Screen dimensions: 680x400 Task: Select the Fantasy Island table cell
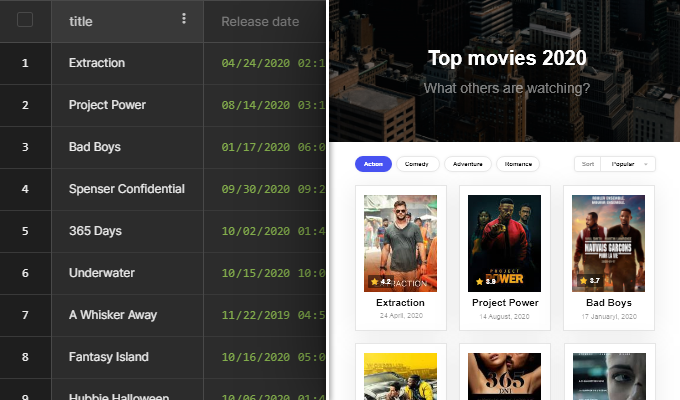pos(128,357)
